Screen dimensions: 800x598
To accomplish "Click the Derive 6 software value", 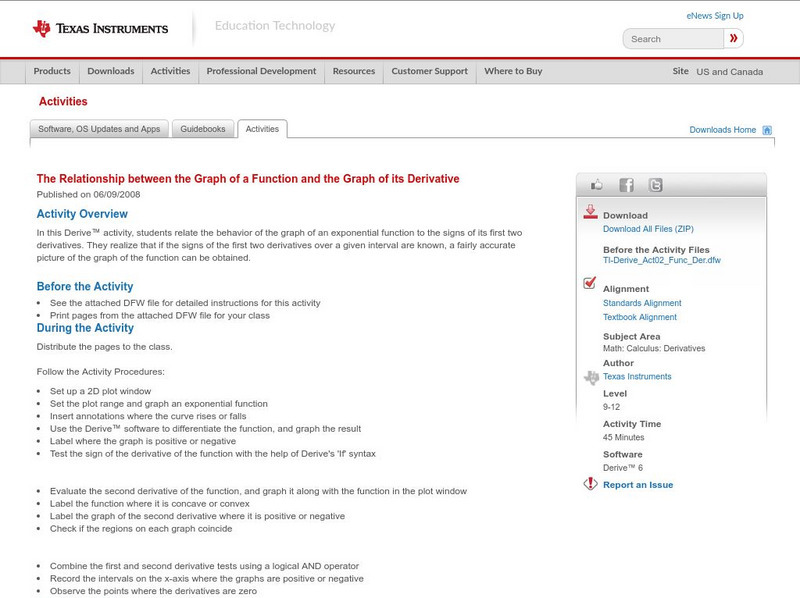I will click(623, 468).
